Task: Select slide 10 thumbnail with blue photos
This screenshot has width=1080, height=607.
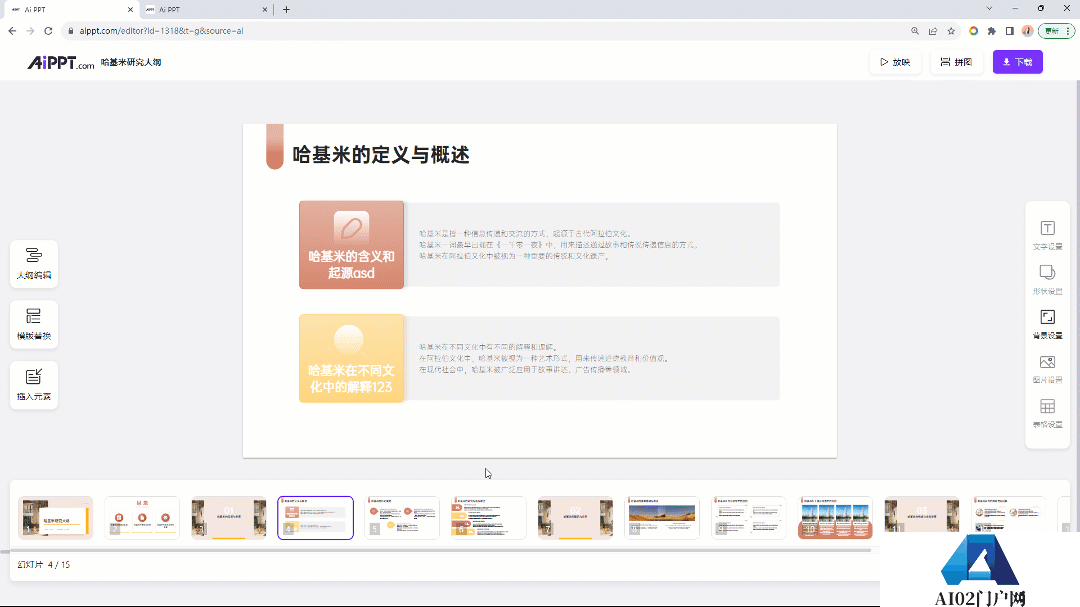Action: tap(835, 517)
